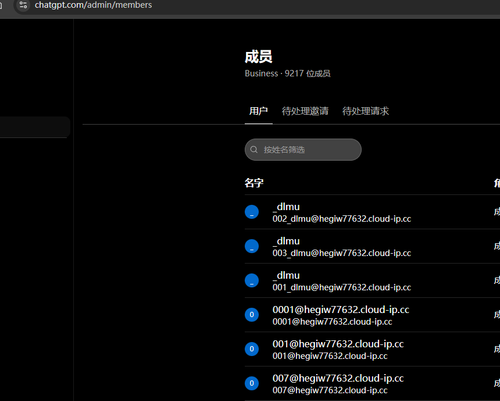Select email 002_dlmu@hegiw77632.cloud-ip.cc

[x=342, y=219]
